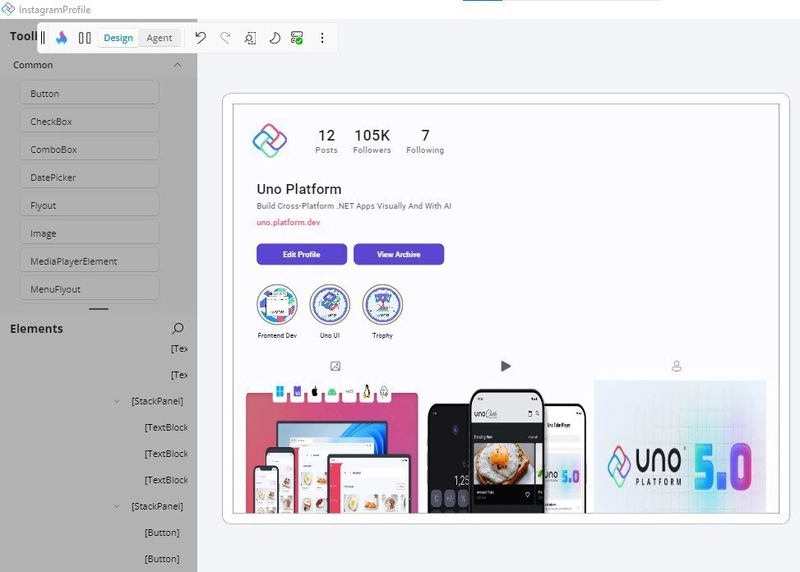Open the phone mockups post thumbnail
Image resolution: width=800 pixels, height=572 pixels.
[x=507, y=450]
